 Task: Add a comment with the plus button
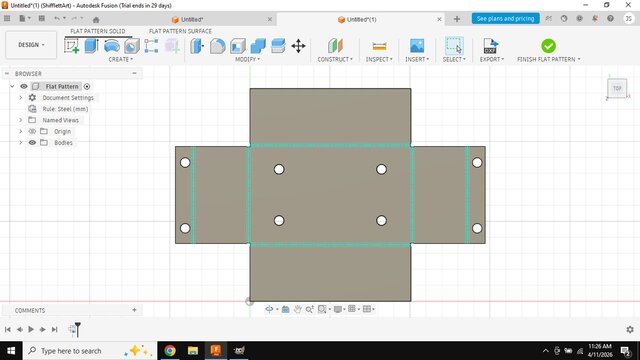click(x=134, y=310)
